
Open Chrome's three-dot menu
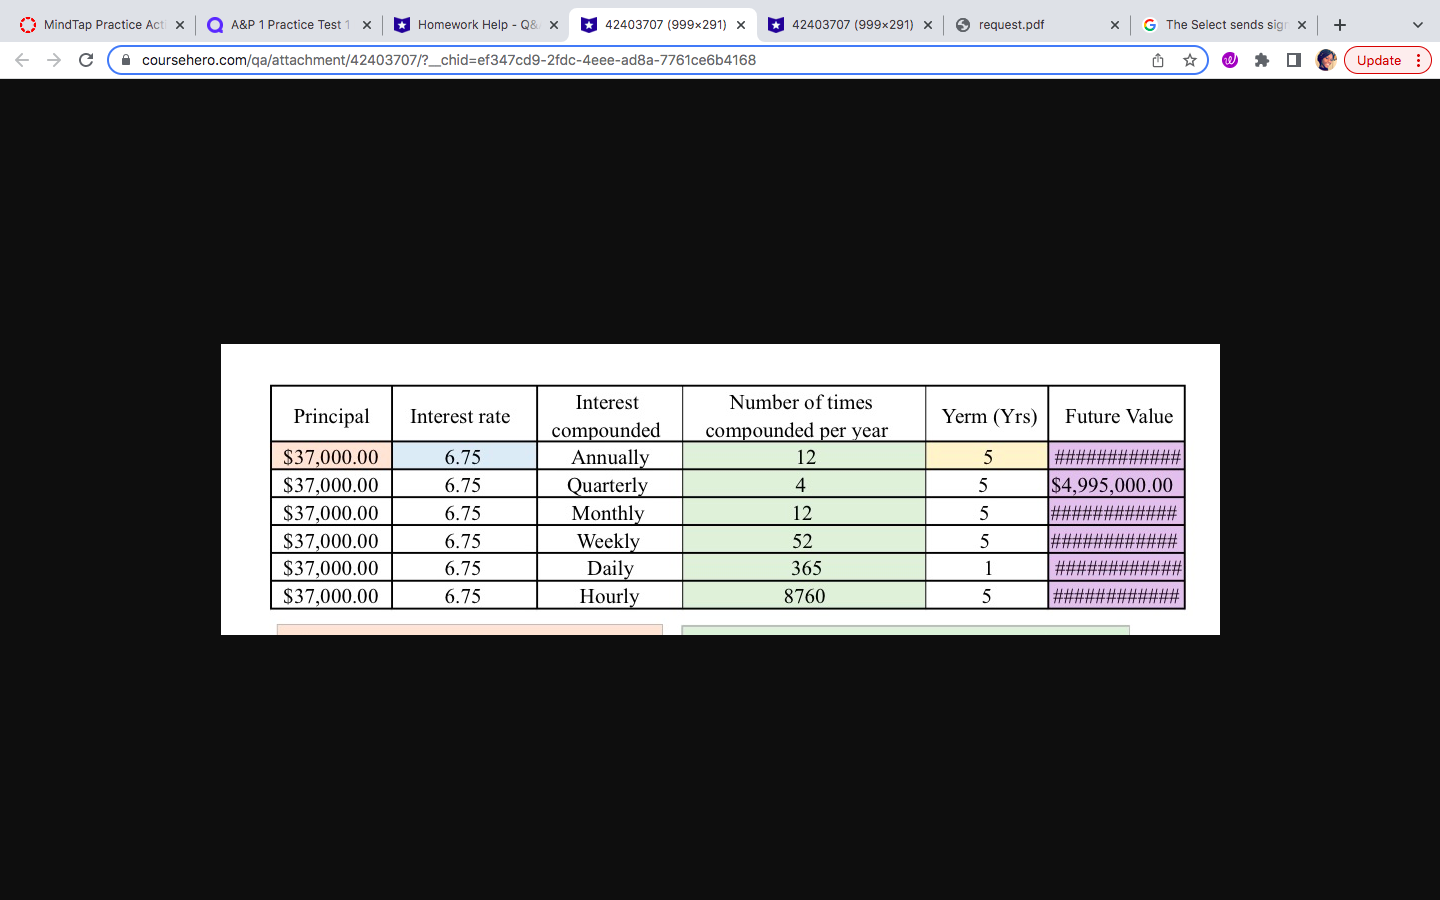[1418, 60]
